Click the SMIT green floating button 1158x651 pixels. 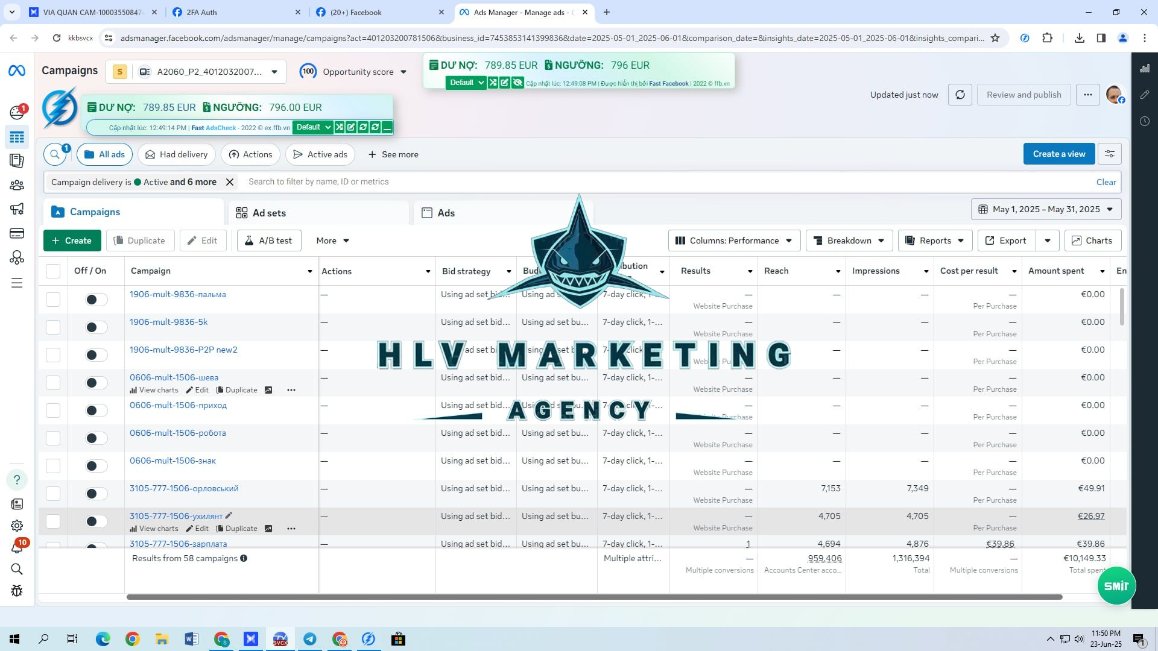click(1116, 586)
